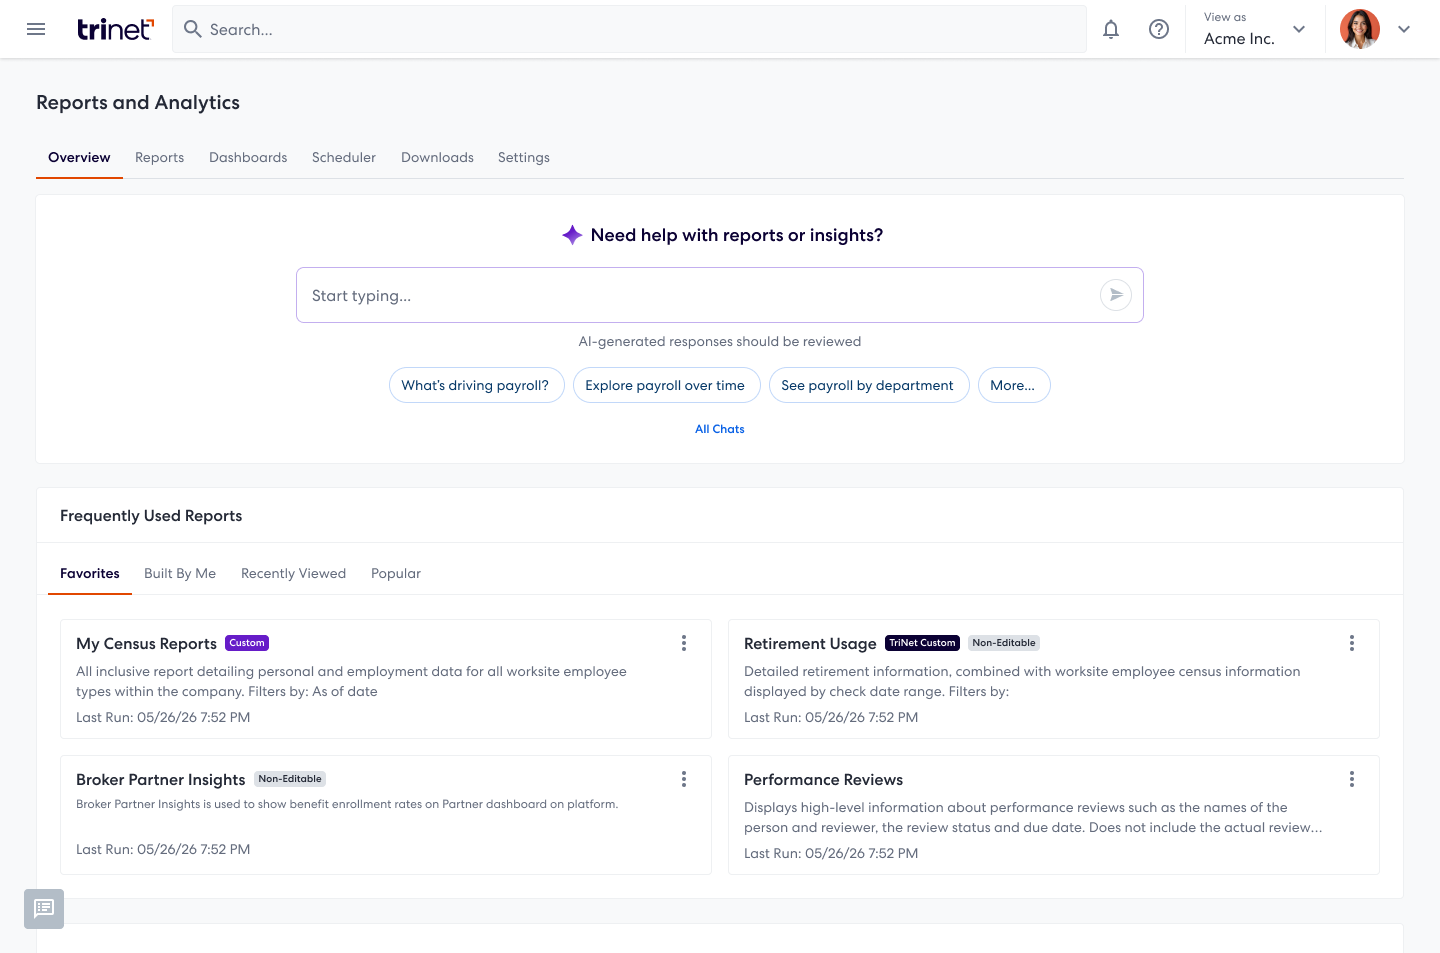Image resolution: width=1440 pixels, height=953 pixels.
Task: Expand the profile menu chevron
Action: [x=1404, y=29]
